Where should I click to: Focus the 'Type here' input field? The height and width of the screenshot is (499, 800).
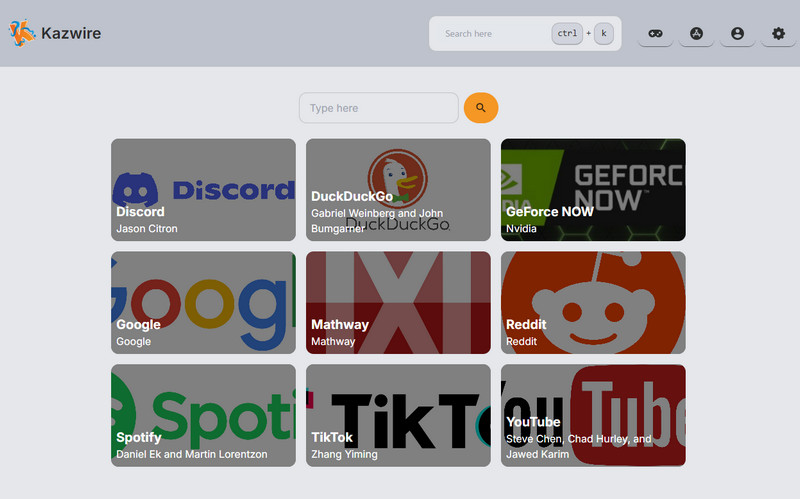tap(379, 108)
